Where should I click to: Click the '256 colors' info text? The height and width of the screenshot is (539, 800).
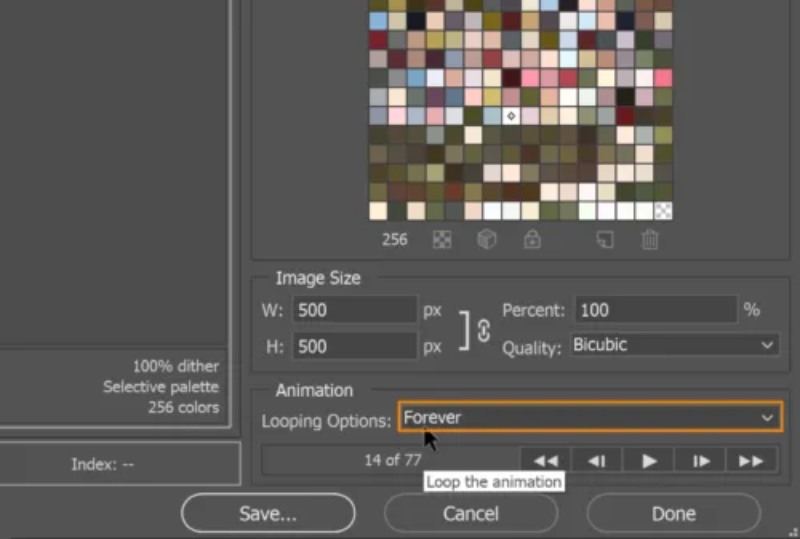coord(184,407)
